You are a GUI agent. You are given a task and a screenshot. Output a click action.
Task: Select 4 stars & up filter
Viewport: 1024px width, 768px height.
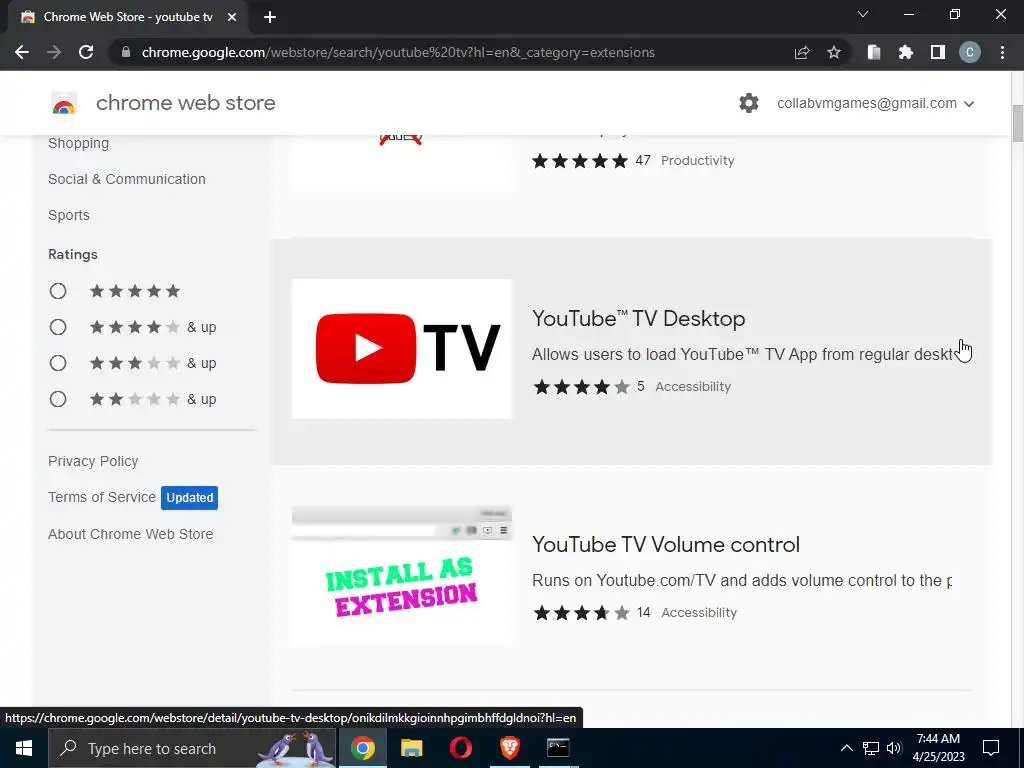pos(58,327)
